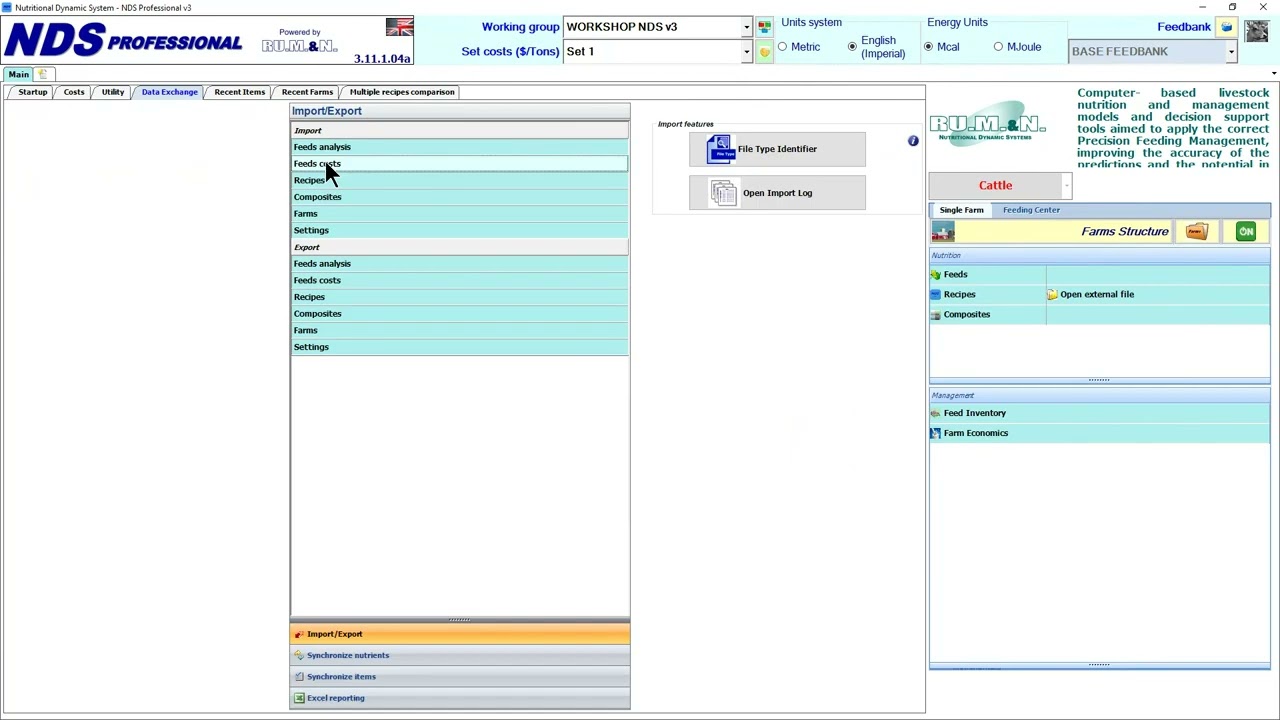The image size is (1280, 720).
Task: Select Recipes under Export
Action: tap(460, 297)
